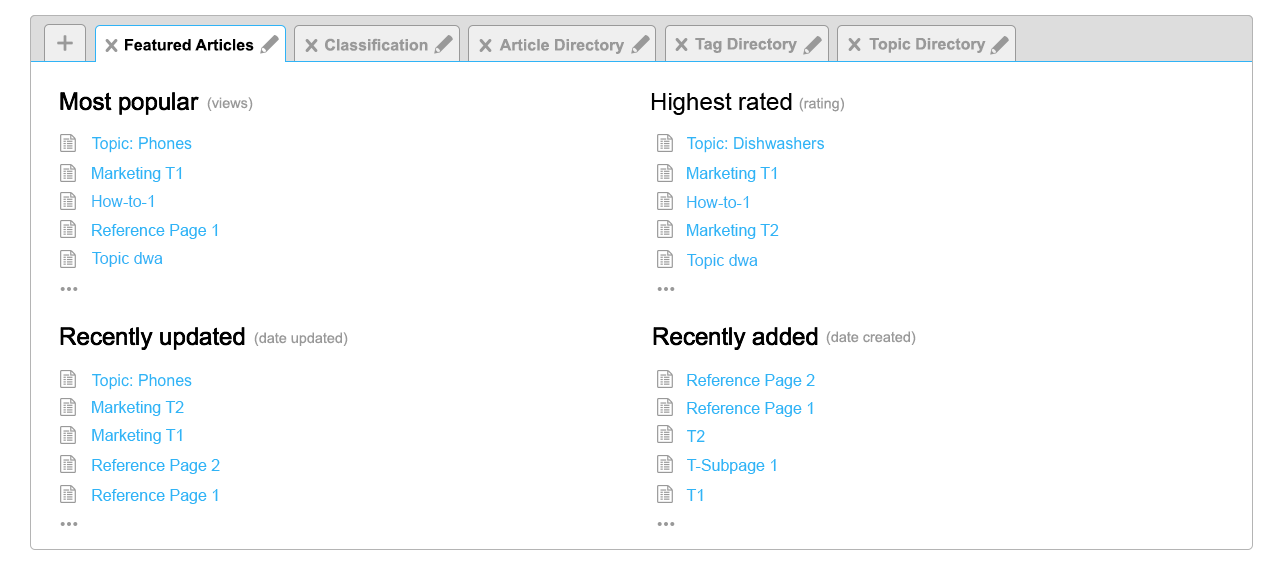This screenshot has height=562, width=1280.
Task: Click pencil icon on Article Directory tab
Action: (640, 45)
